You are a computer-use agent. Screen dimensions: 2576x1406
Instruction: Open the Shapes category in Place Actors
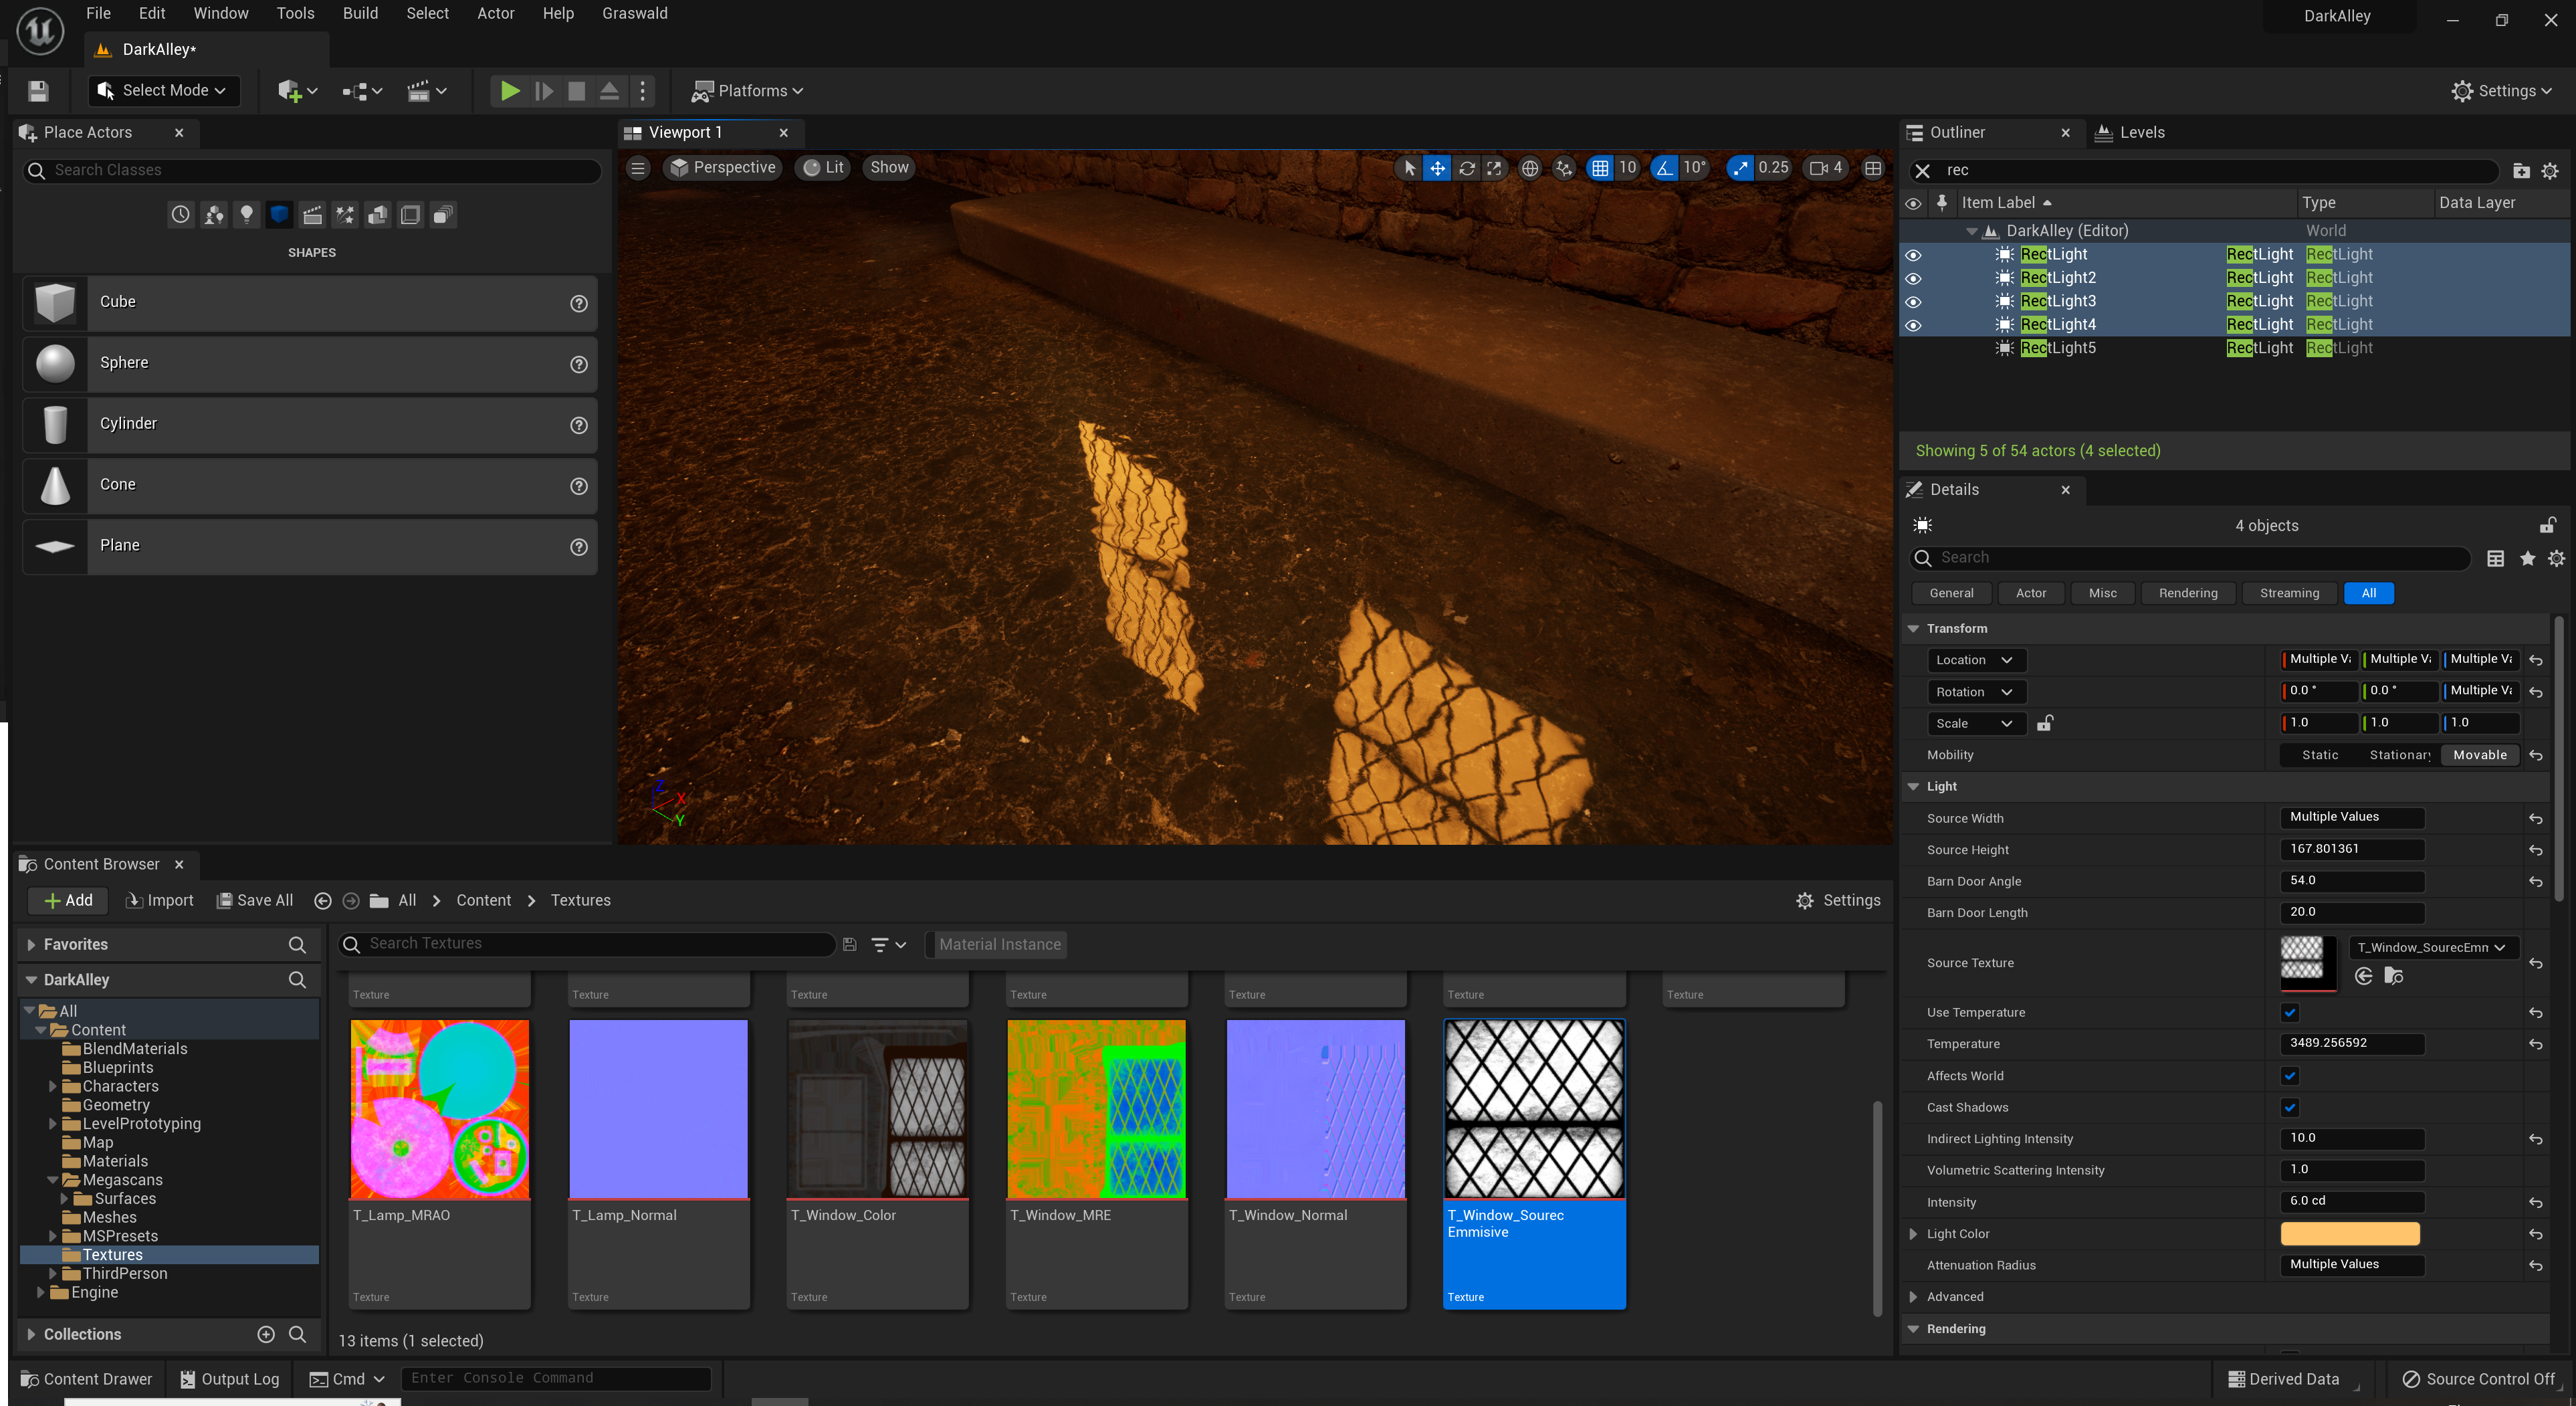click(279, 214)
